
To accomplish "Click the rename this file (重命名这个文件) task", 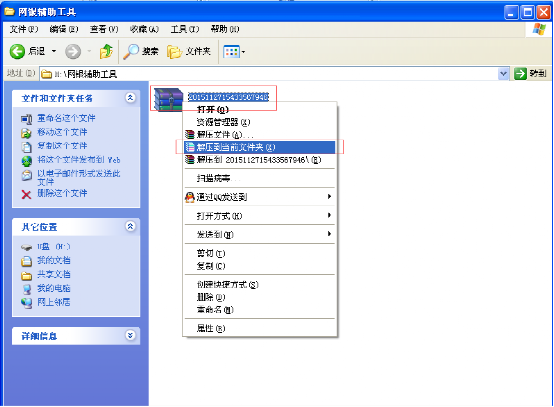I will point(66,118).
